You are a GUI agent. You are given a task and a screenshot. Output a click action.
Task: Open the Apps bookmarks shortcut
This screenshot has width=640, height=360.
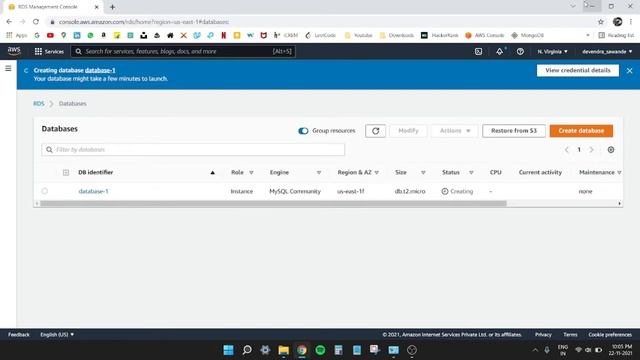[17, 36]
